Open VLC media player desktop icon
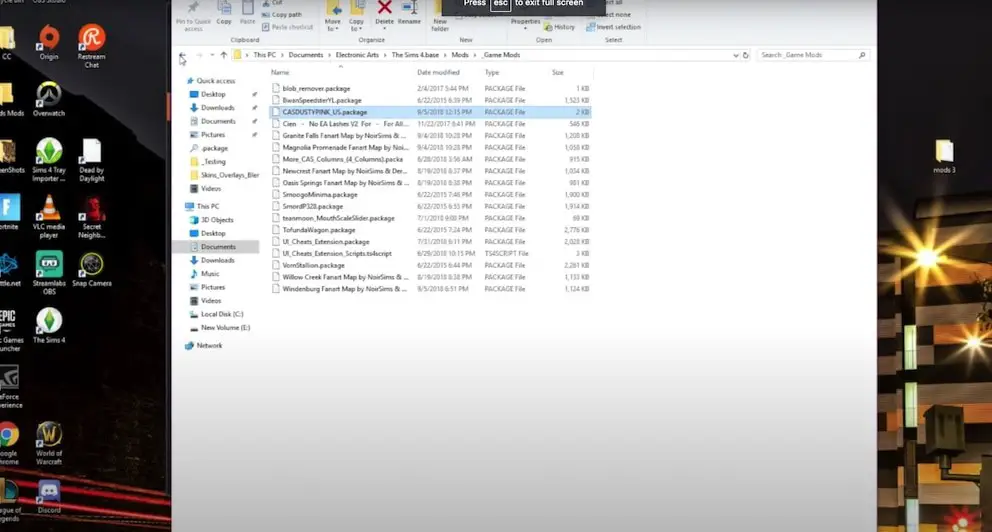992x532 pixels. [x=49, y=216]
